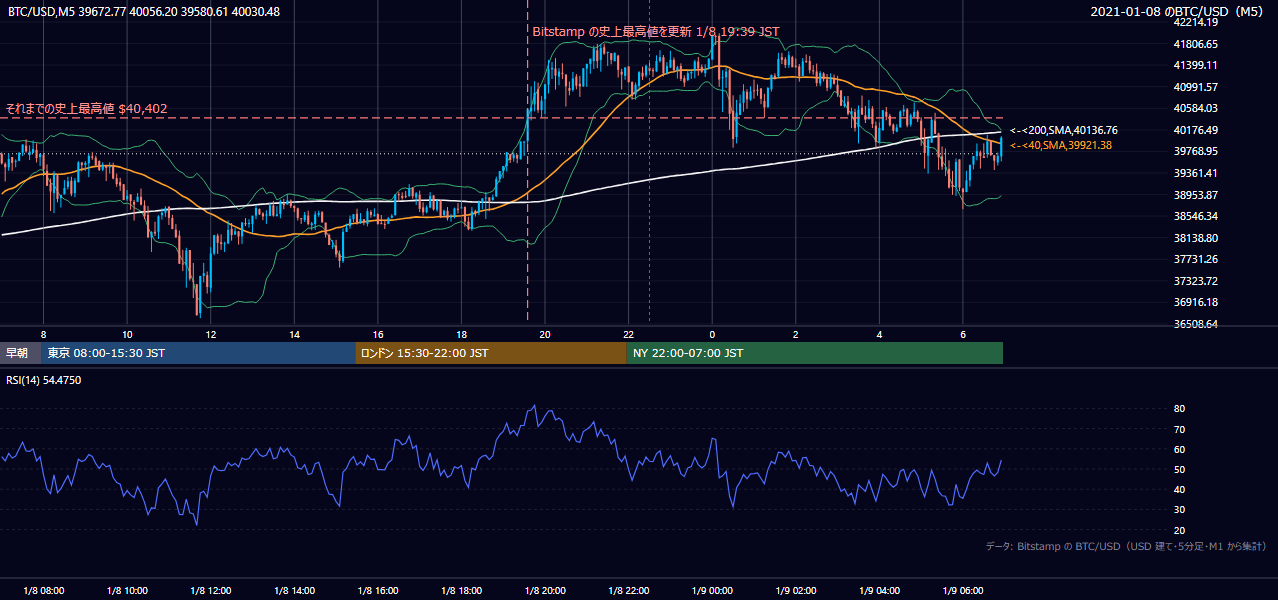Click the 200 SMA value label 40136.76
Screen dimensions: 1278x600
[1063, 130]
